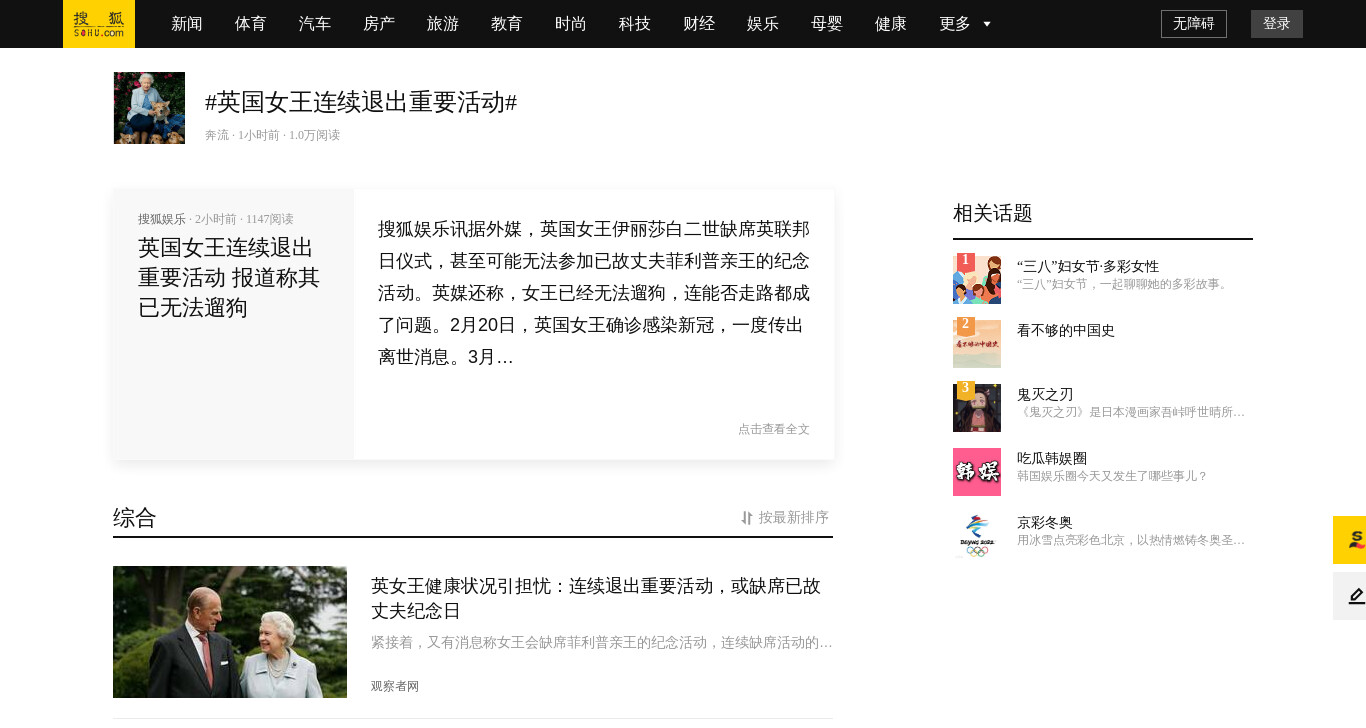Go to the 体育 section
The height and width of the screenshot is (728, 1366).
[251, 24]
